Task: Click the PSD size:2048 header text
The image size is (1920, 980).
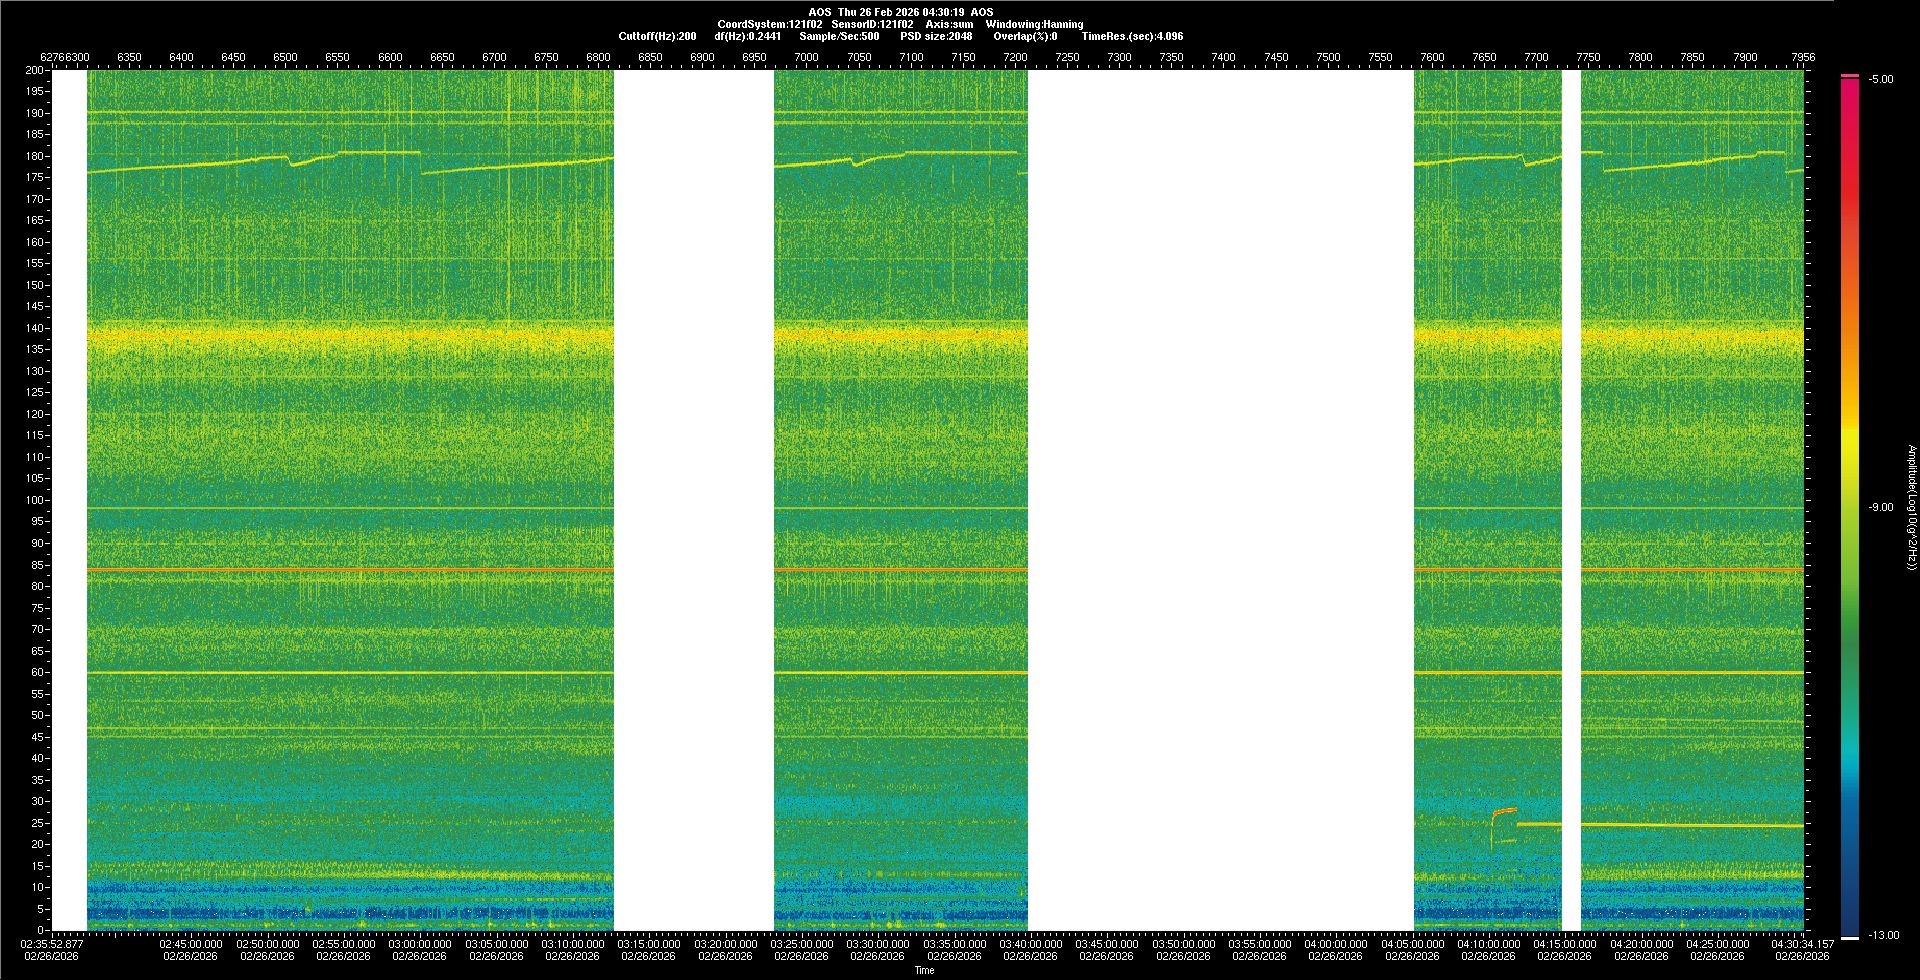Action: tap(935, 36)
